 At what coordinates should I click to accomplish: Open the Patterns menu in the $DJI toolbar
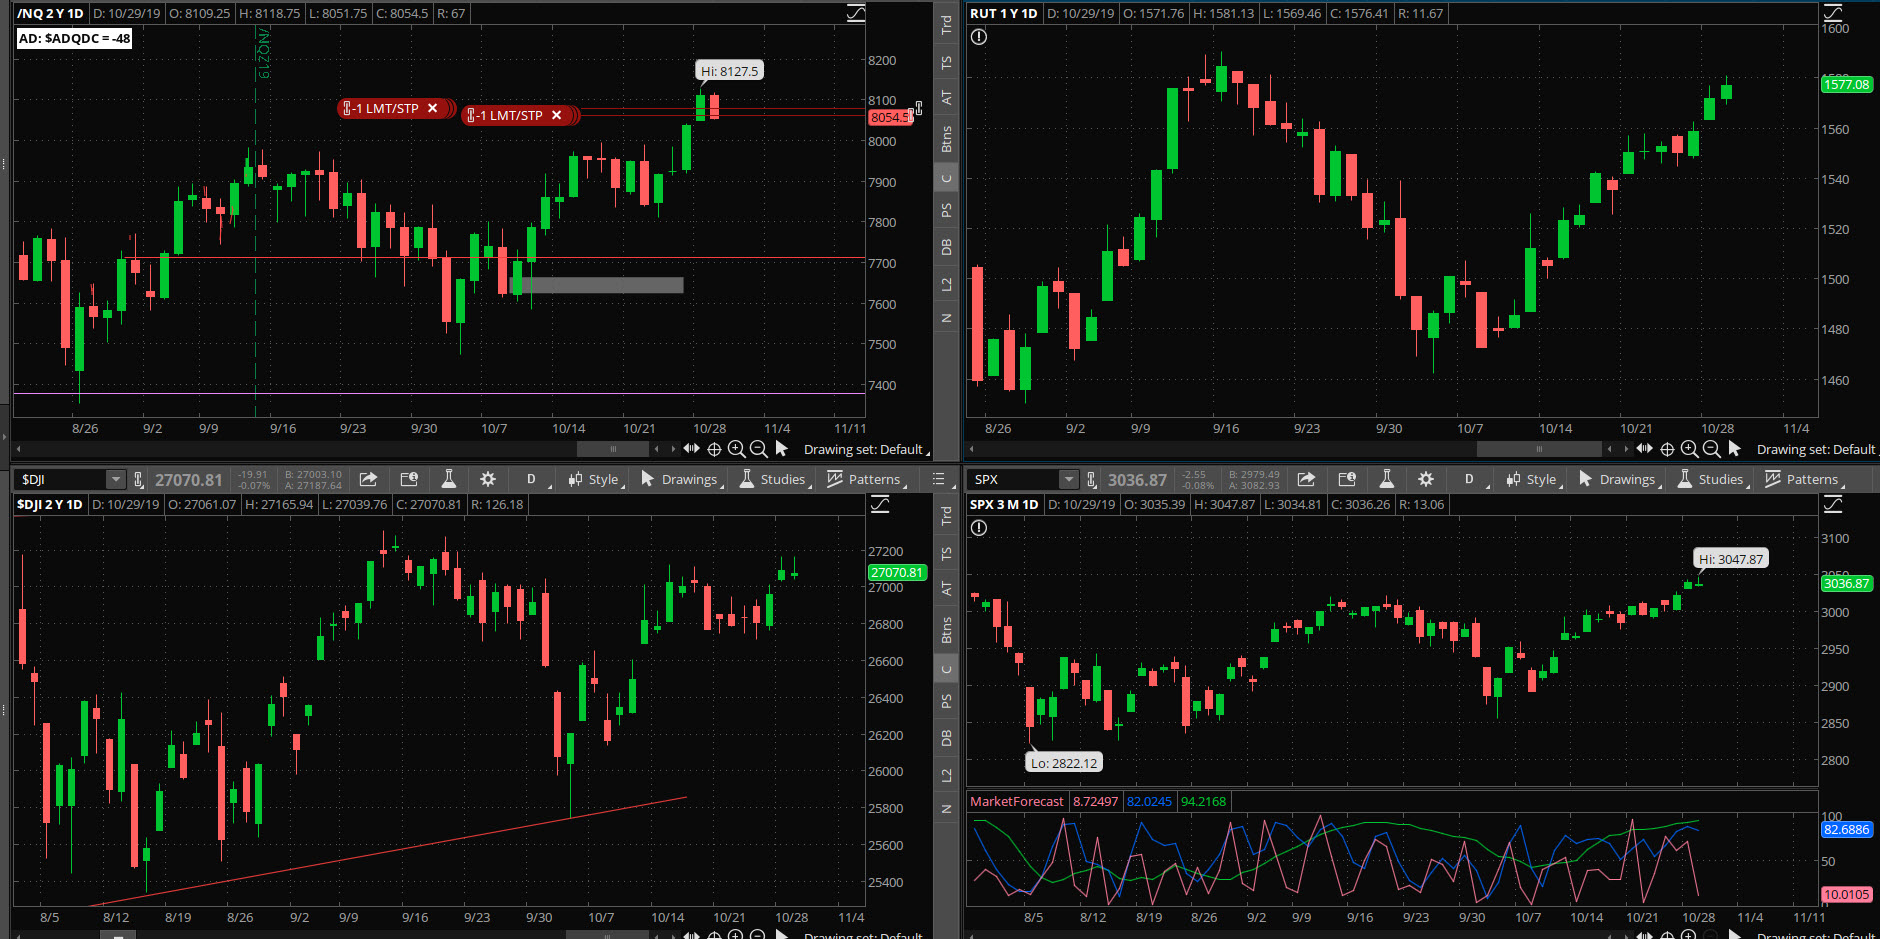tap(866, 479)
